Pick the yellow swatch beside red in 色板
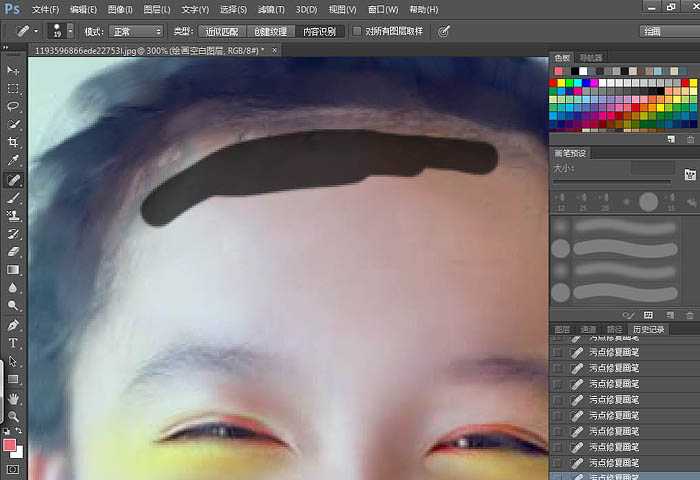This screenshot has height=480, width=700. [x=561, y=83]
